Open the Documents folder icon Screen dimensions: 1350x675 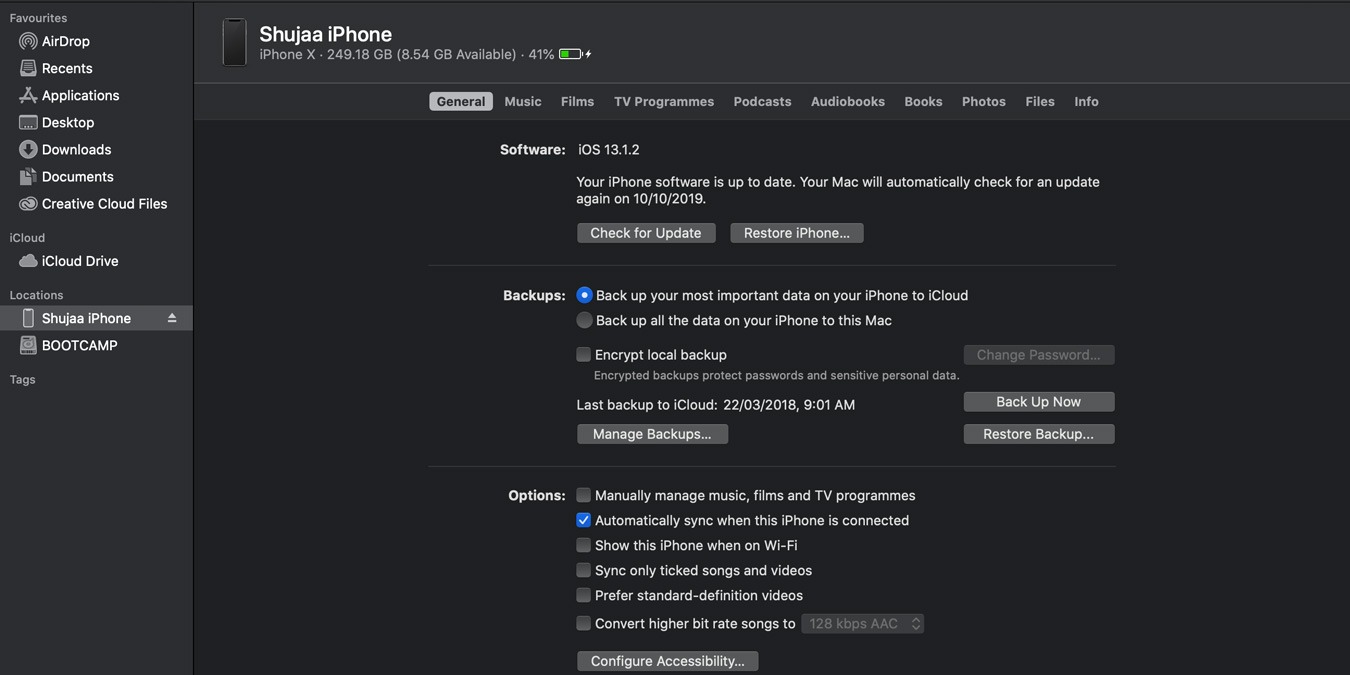(x=28, y=175)
